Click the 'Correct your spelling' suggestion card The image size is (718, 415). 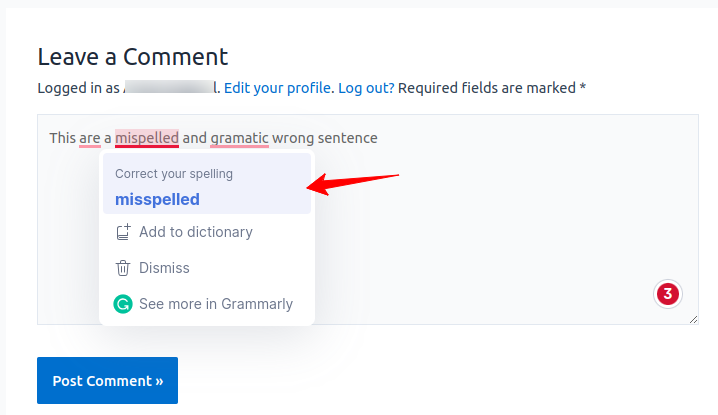pyautogui.click(x=207, y=183)
